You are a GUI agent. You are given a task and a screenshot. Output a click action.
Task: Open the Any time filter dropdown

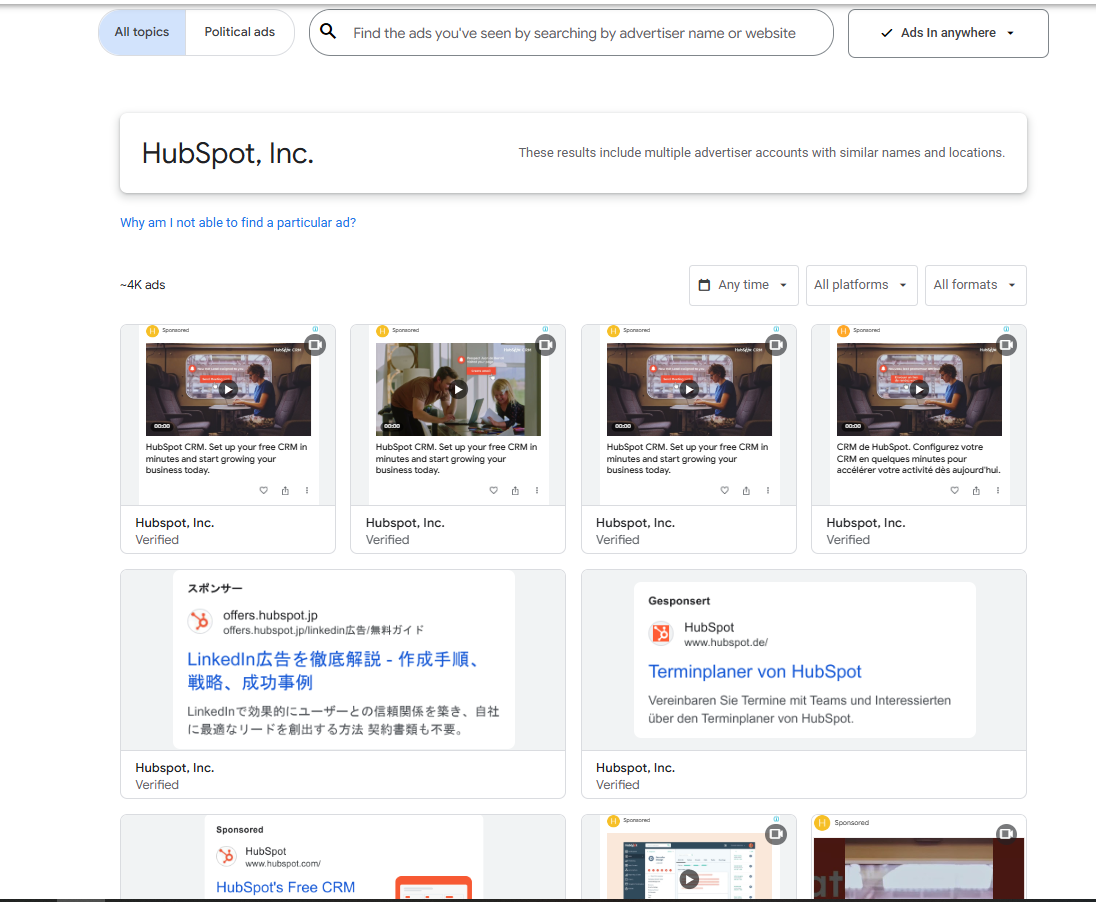(743, 285)
